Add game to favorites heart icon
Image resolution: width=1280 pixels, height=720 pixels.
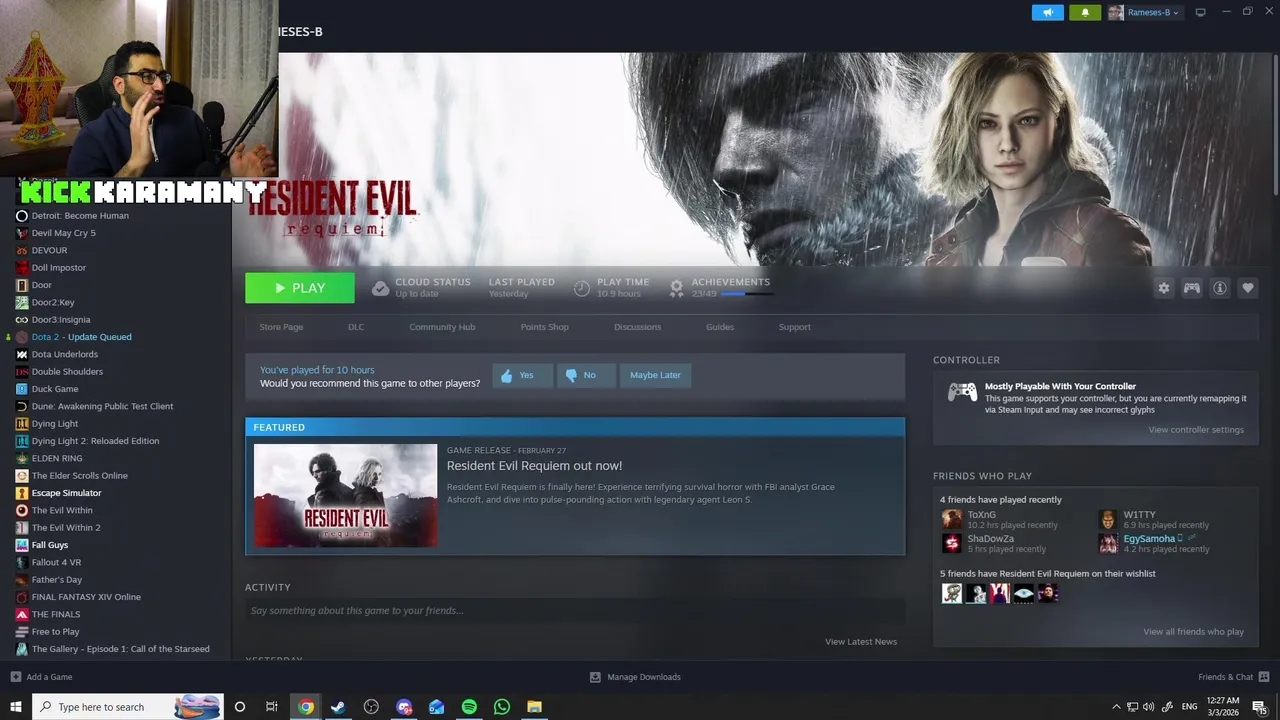click(1248, 288)
